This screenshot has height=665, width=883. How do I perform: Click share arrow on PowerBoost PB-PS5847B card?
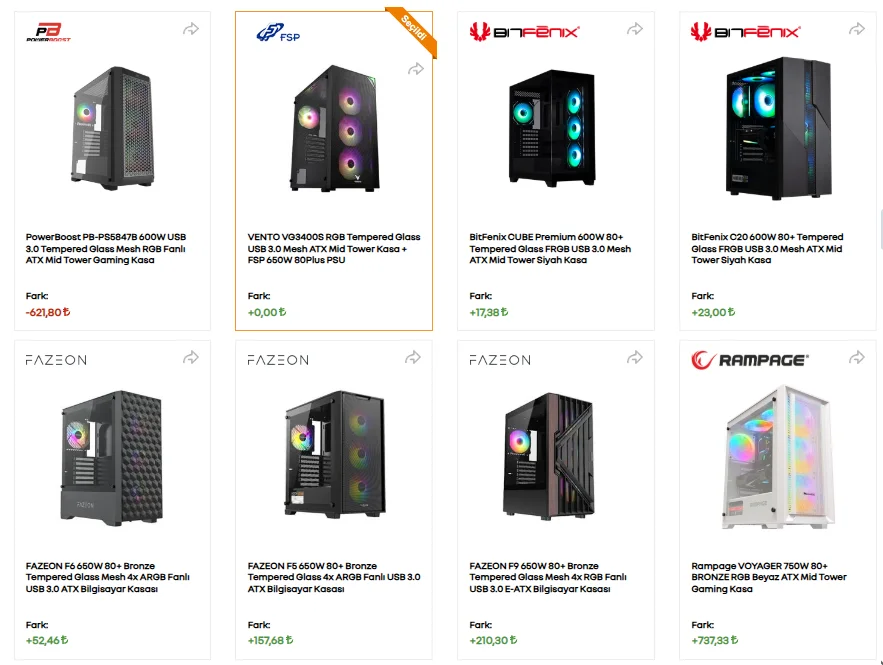pos(191,29)
